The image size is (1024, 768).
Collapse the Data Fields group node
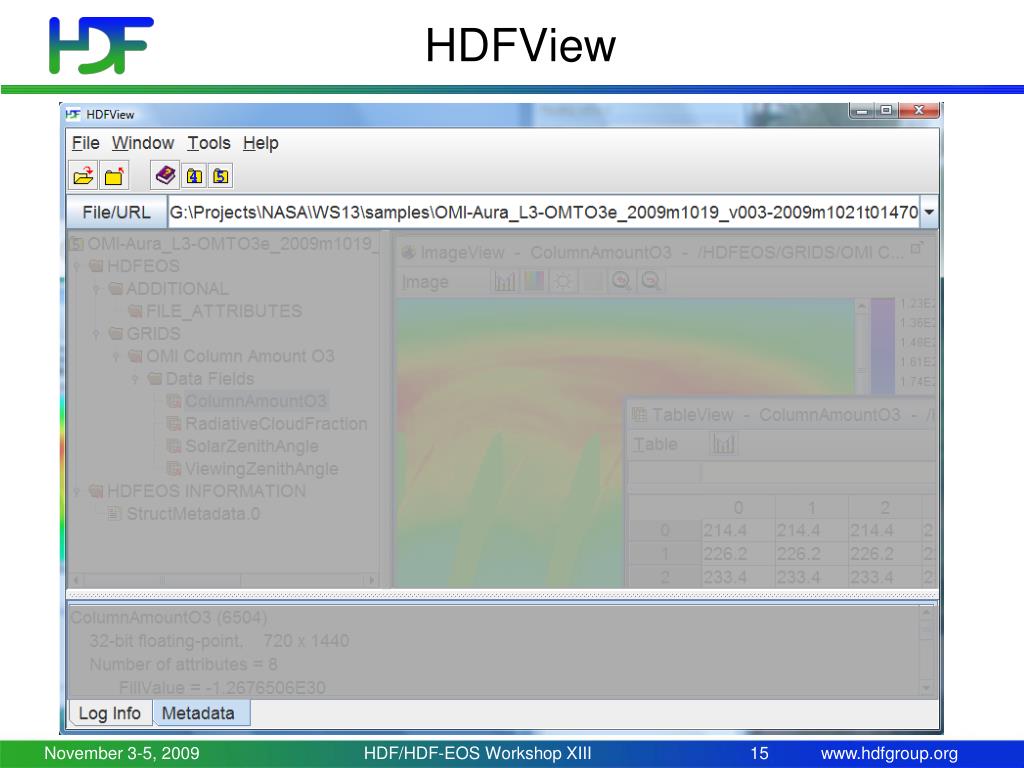(x=135, y=379)
